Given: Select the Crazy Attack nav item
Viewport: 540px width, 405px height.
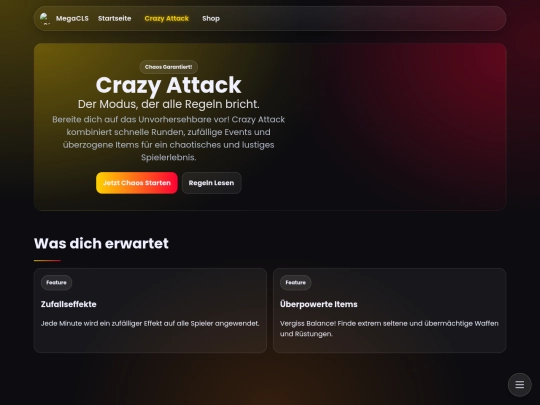Looking at the screenshot, I should point(167,18).
